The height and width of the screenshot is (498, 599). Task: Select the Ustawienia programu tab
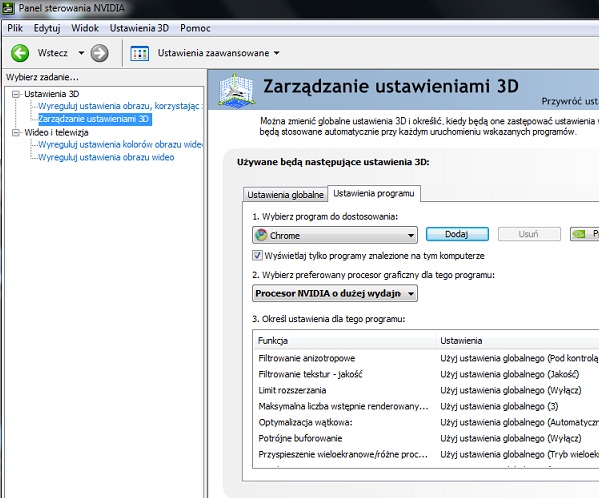pos(374,193)
